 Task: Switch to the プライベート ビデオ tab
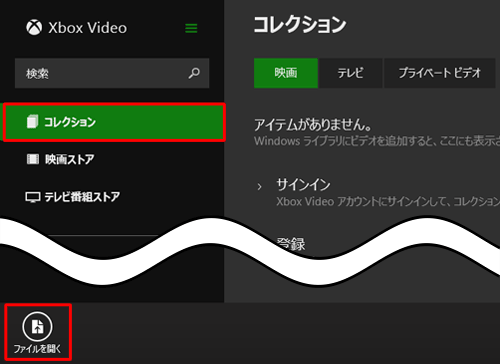click(x=439, y=73)
